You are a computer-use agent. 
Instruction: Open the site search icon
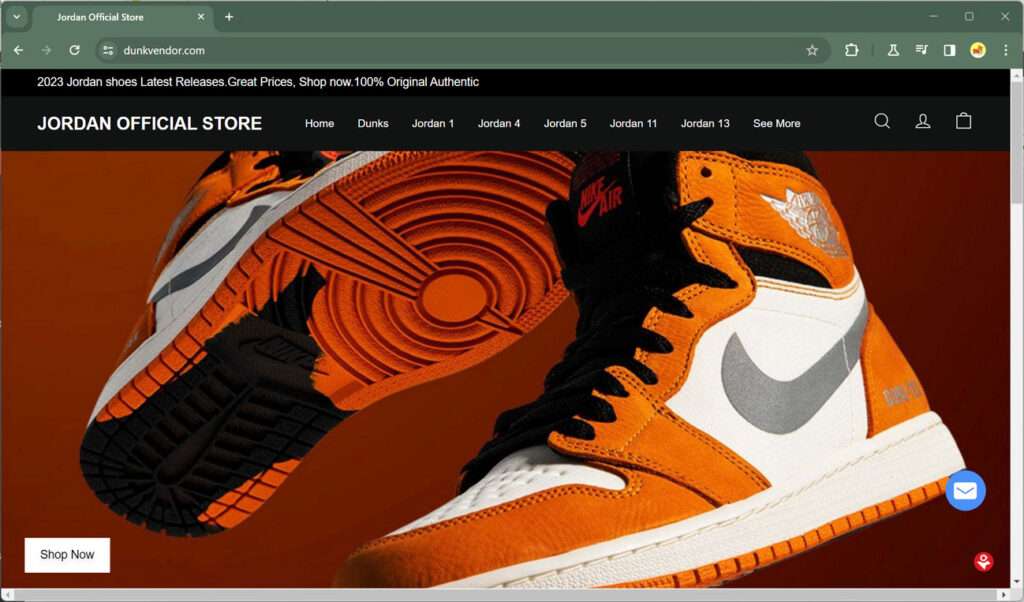tap(882, 121)
